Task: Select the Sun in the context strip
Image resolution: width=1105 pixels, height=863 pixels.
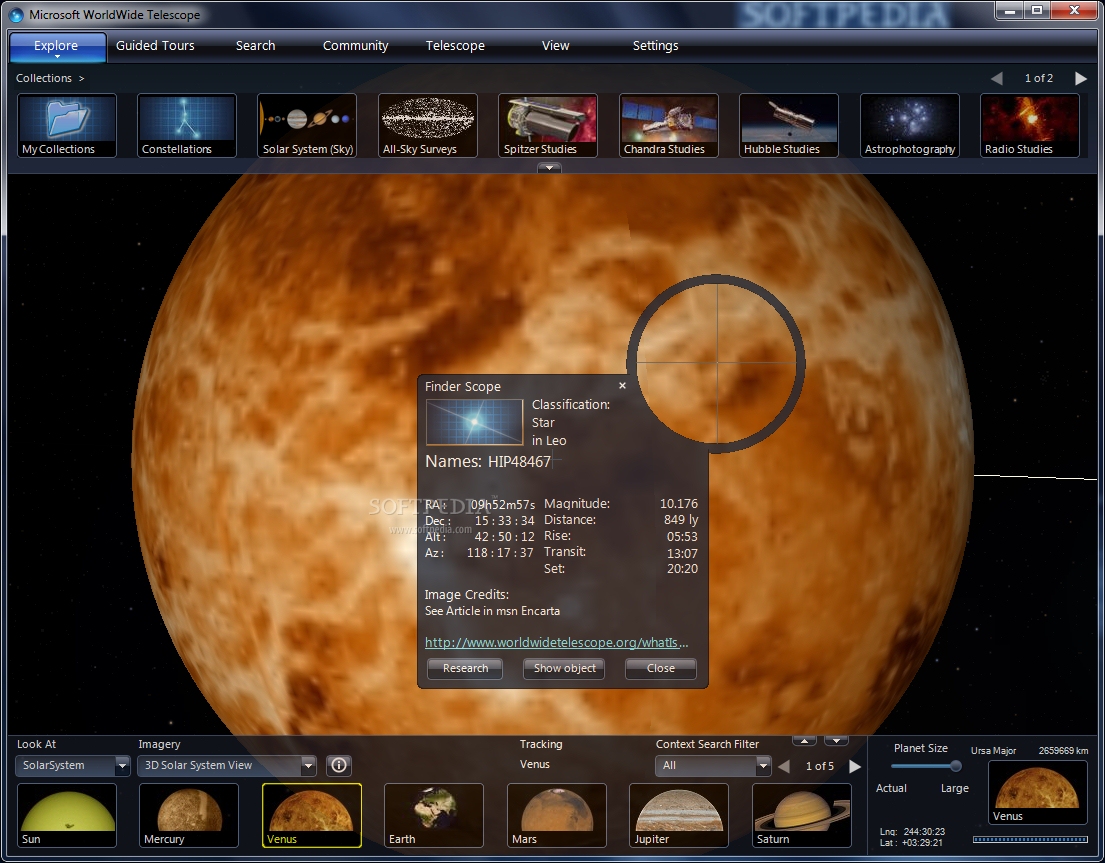Action: [67, 815]
